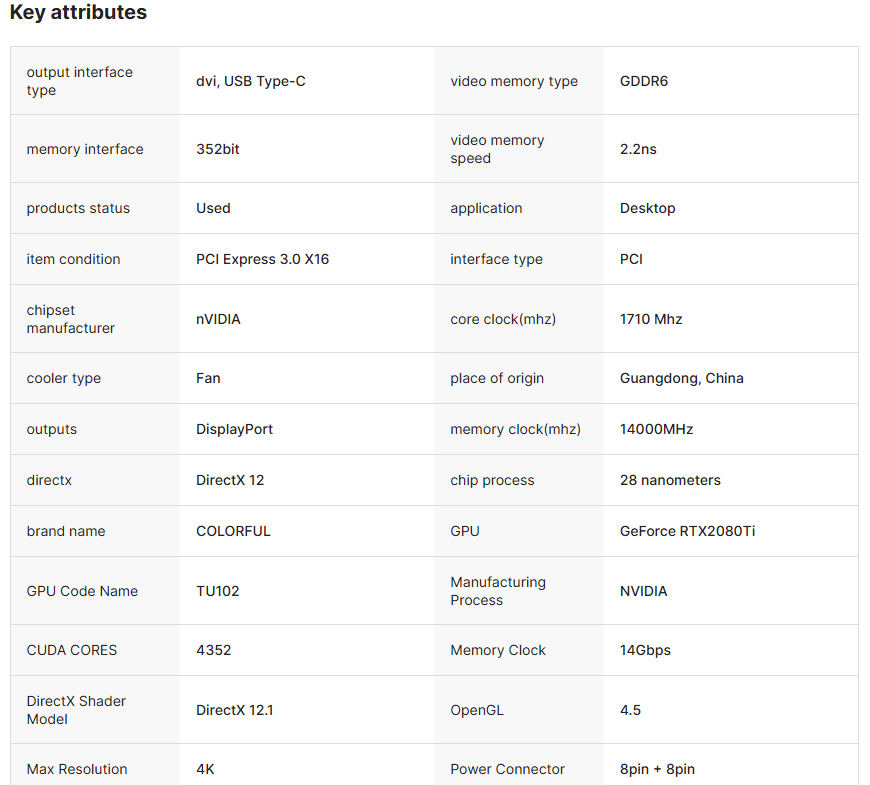The image size is (870, 785).
Task: Click the '4K' value
Action: [x=205, y=769]
